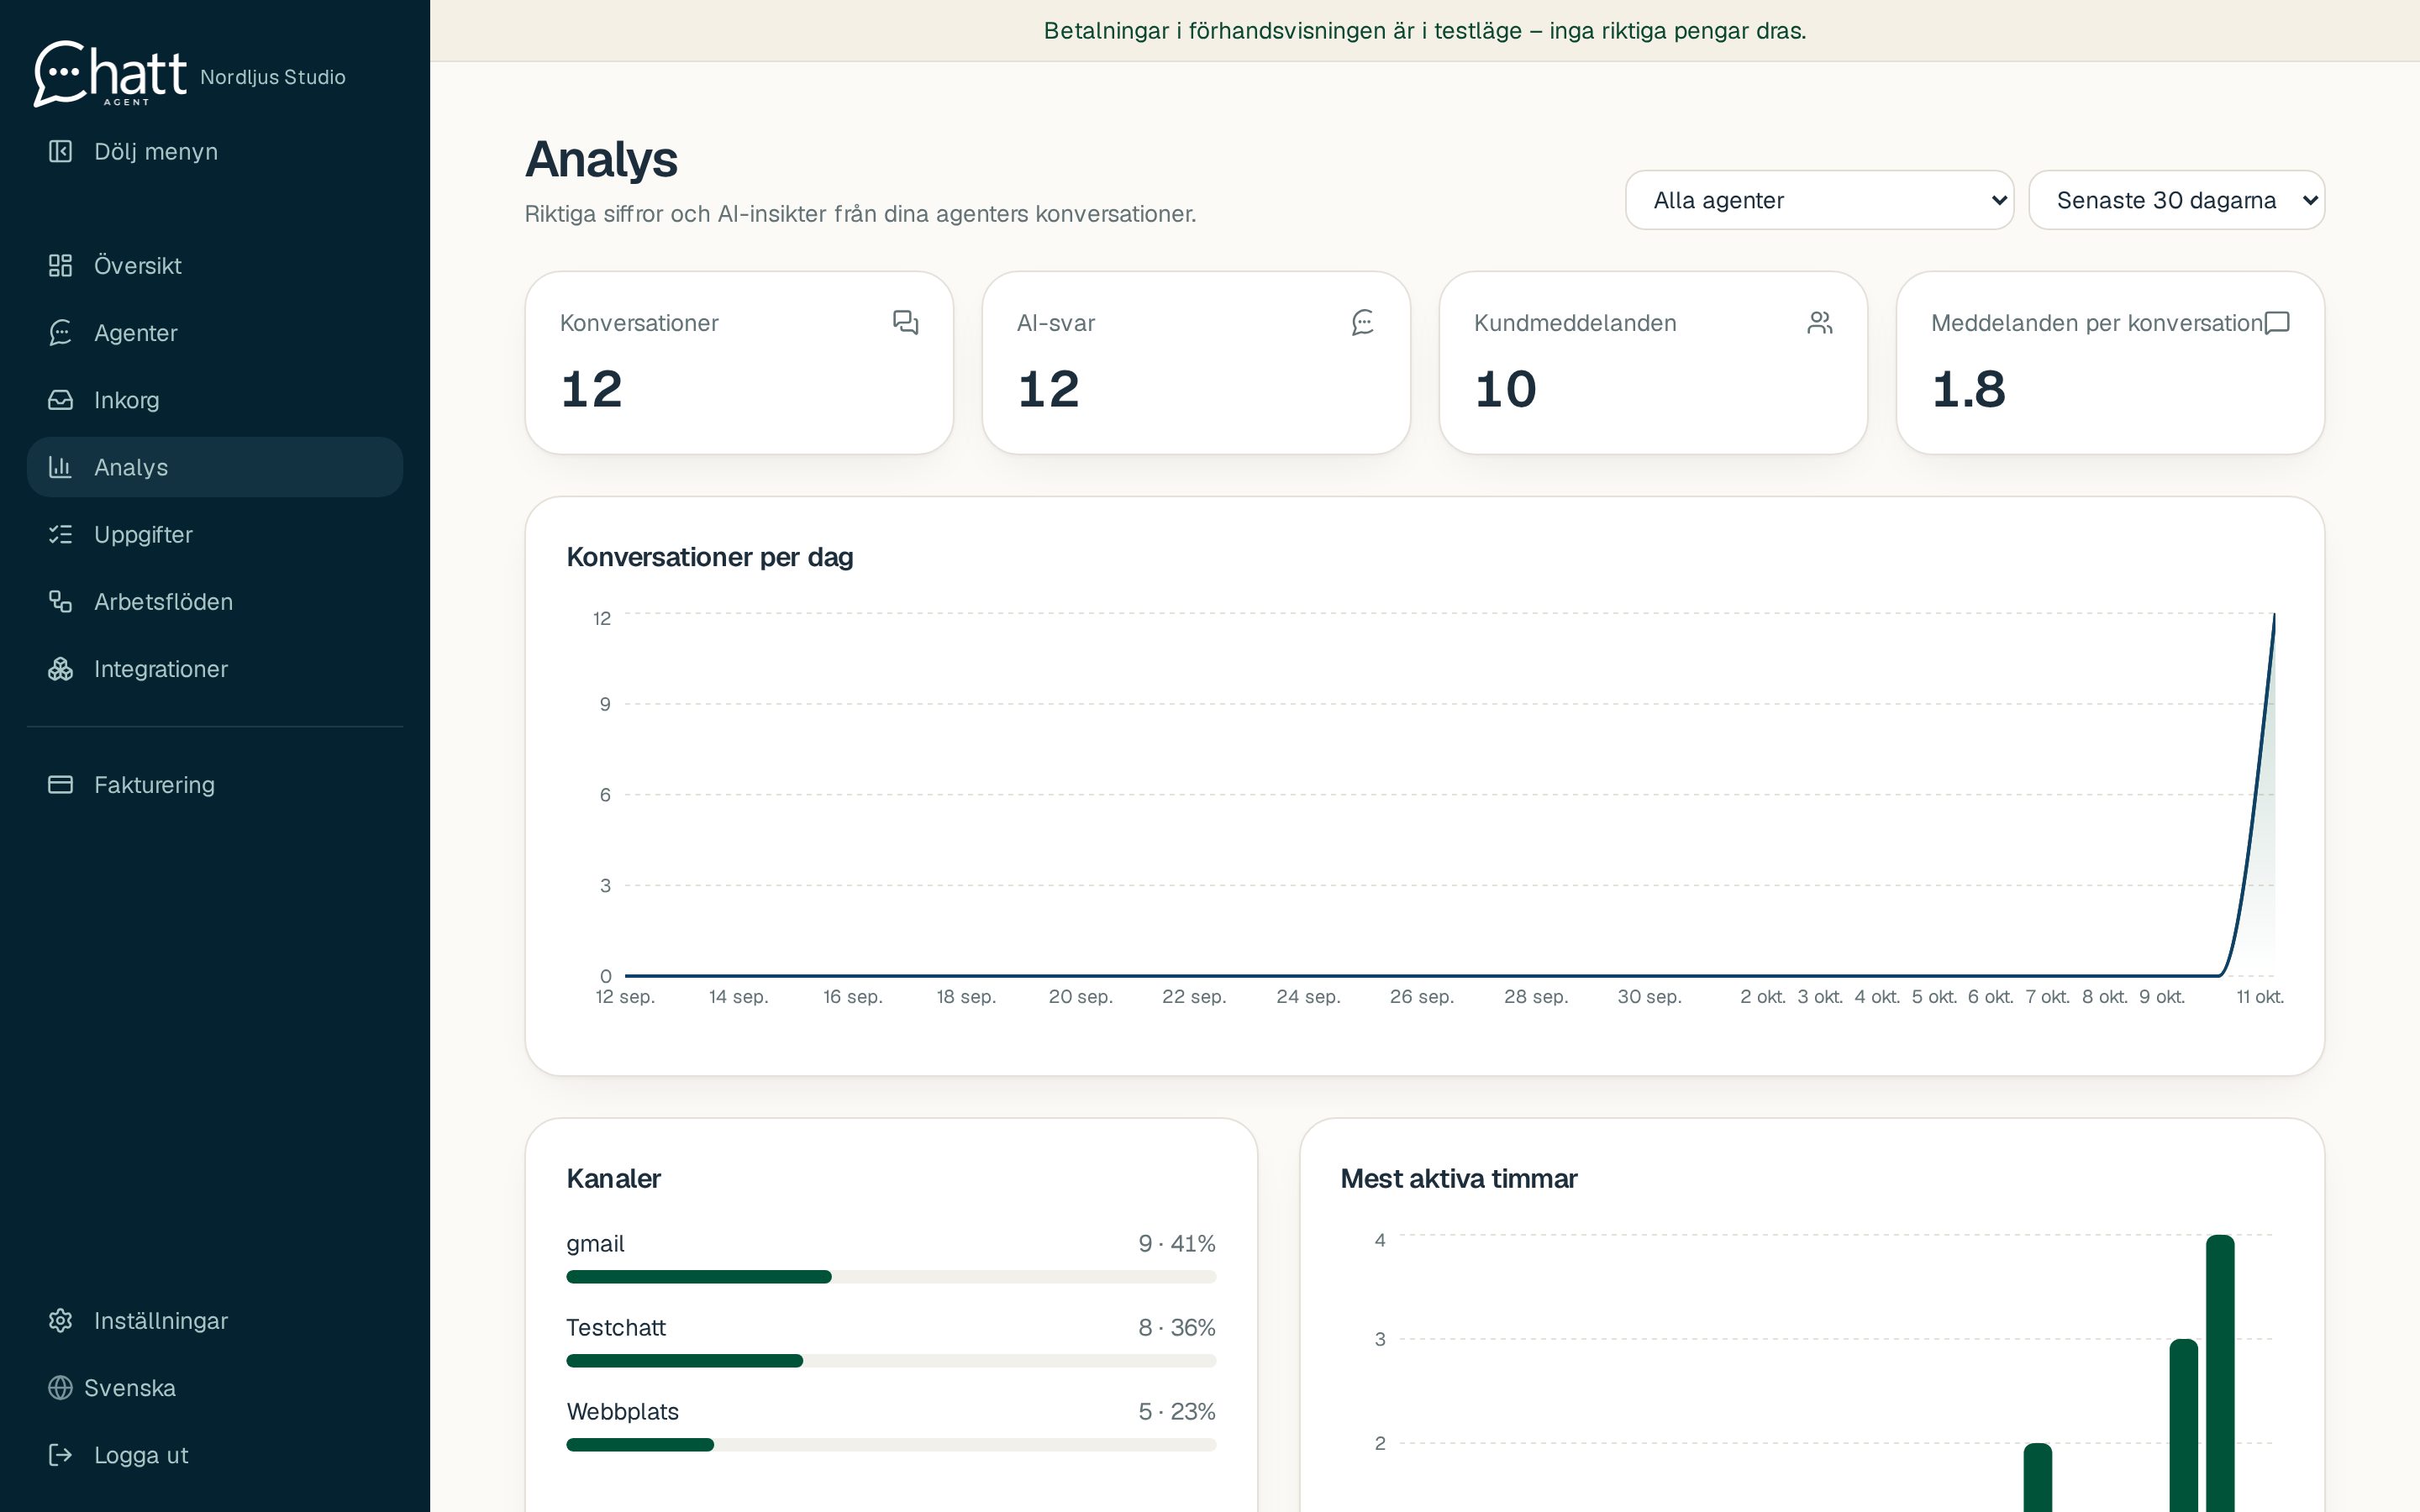Open the Fakturering link
Image resolution: width=2420 pixels, height=1512 pixels.
click(x=215, y=784)
